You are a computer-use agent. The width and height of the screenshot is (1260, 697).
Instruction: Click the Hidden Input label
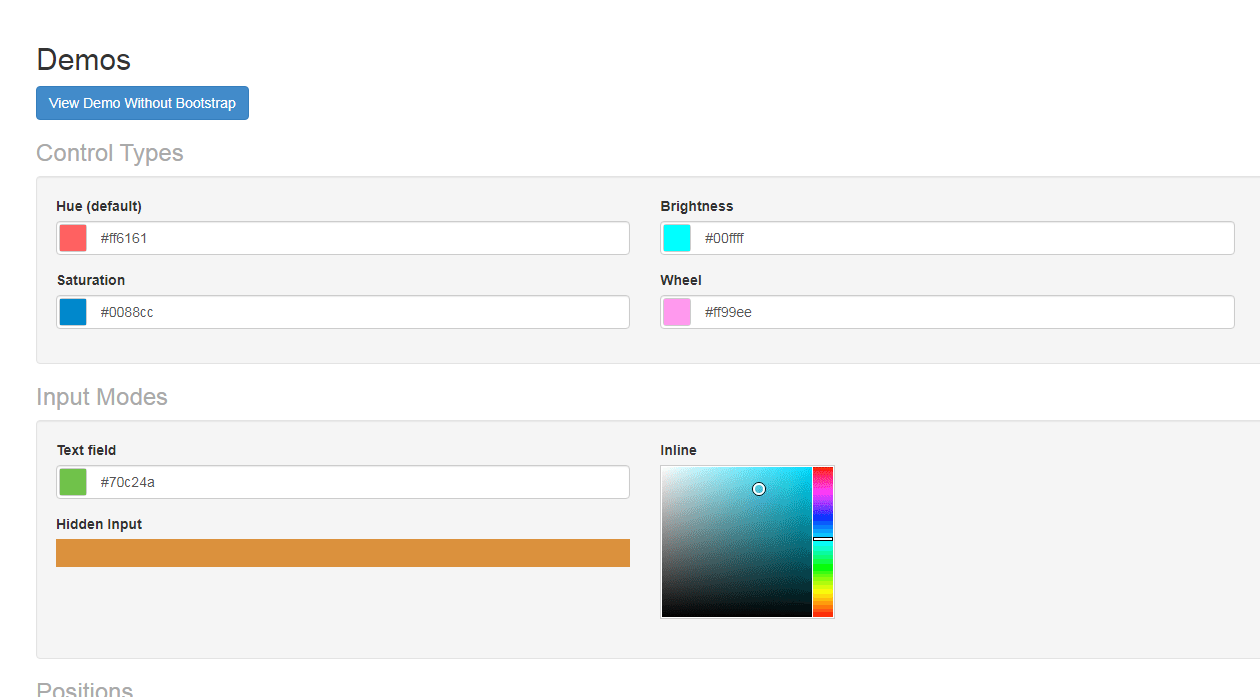pos(99,524)
